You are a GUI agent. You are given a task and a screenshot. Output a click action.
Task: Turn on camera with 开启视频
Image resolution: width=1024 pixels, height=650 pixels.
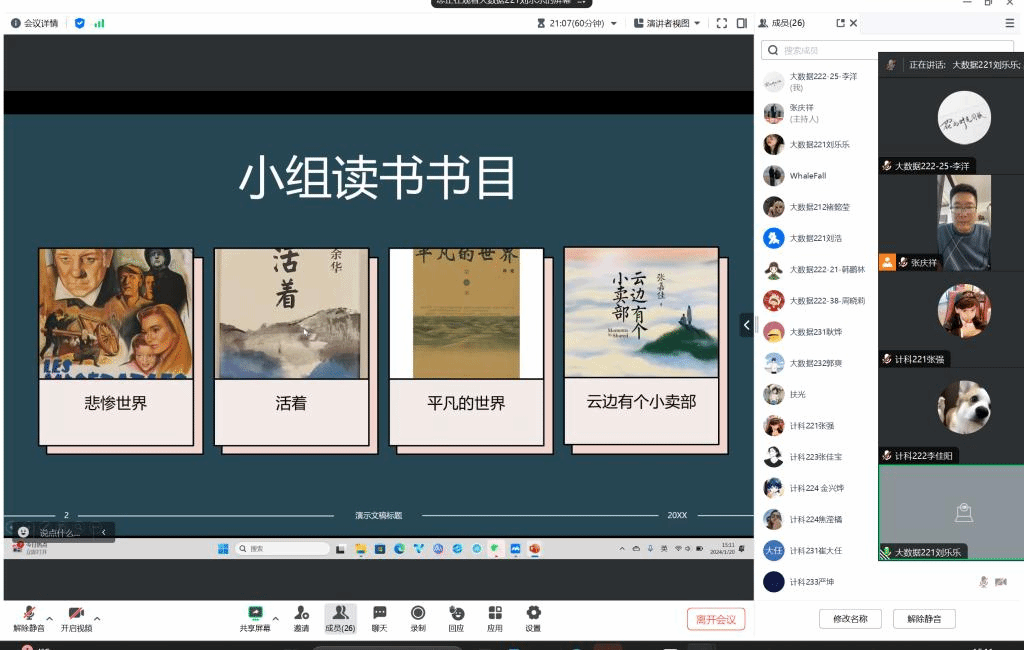point(76,613)
